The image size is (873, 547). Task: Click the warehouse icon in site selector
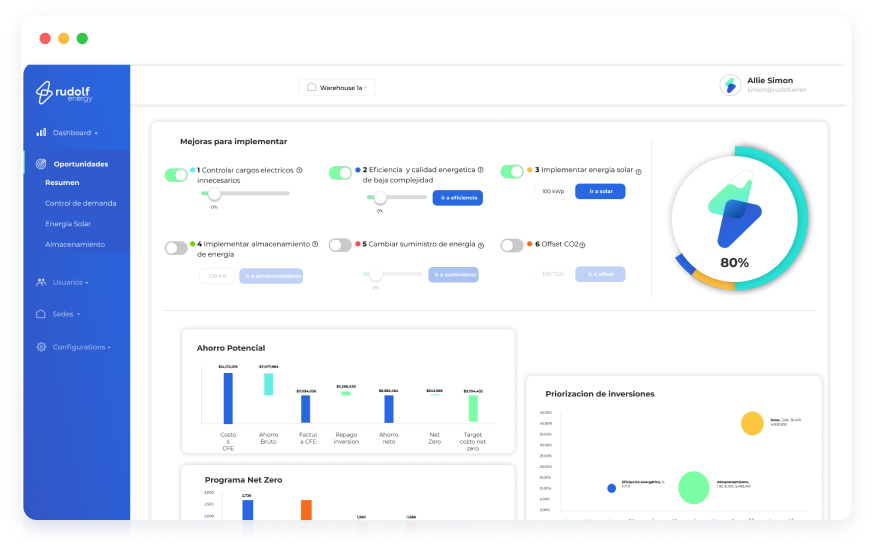[312, 87]
